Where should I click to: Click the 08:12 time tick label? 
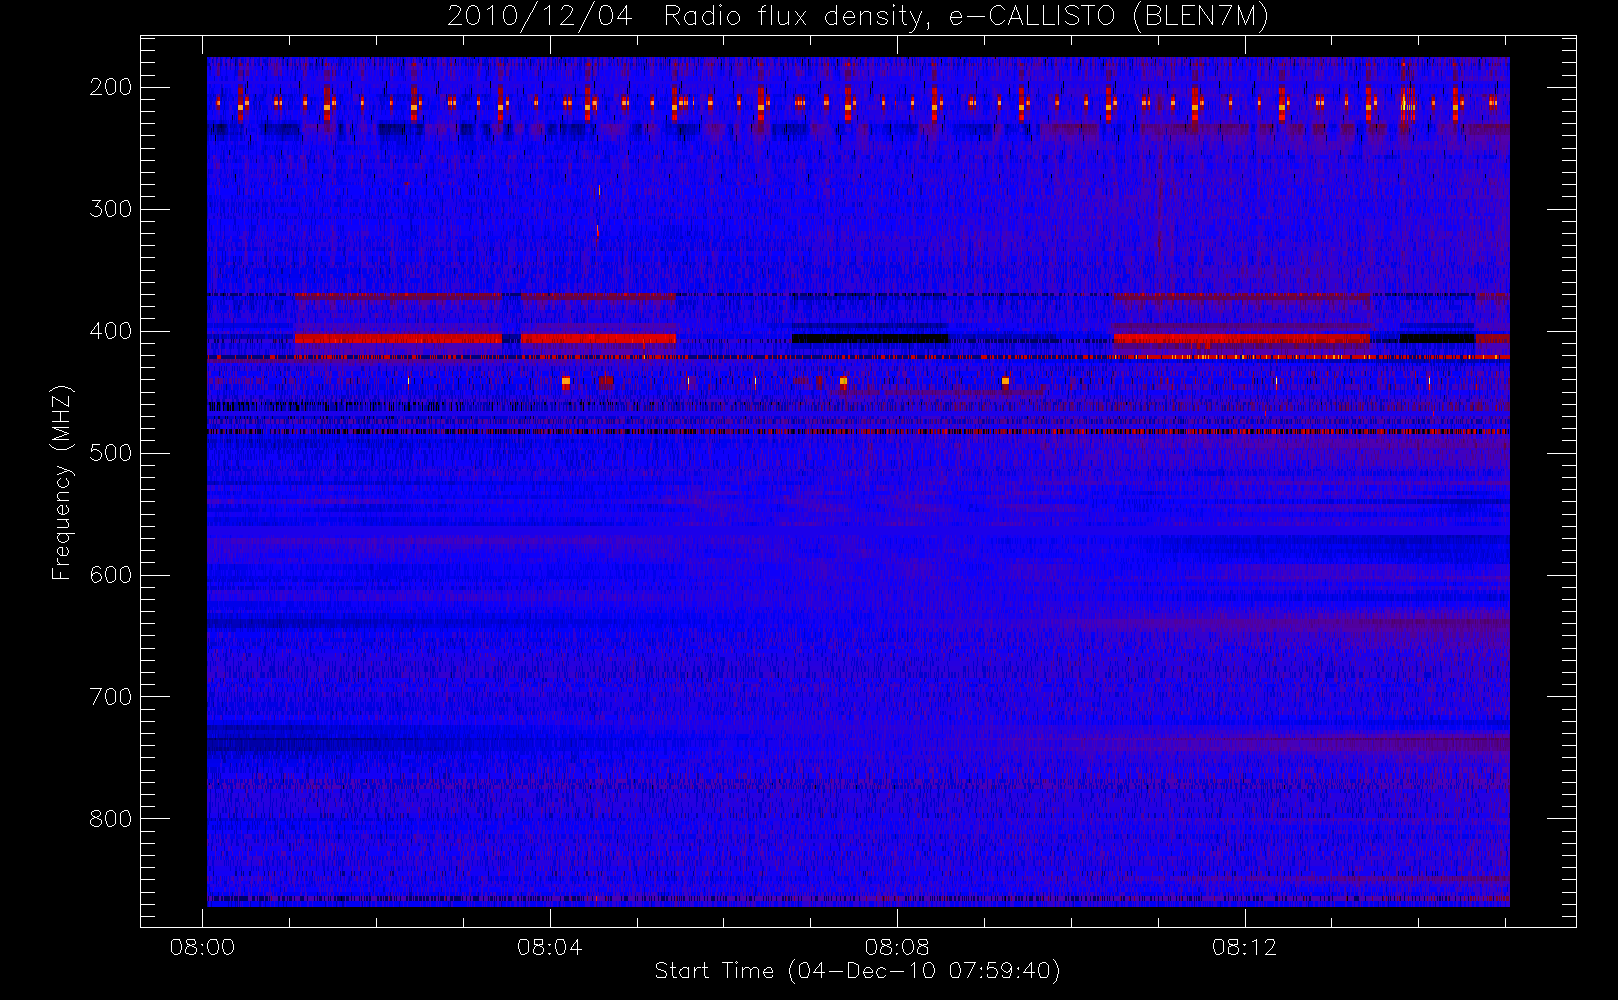1245,947
